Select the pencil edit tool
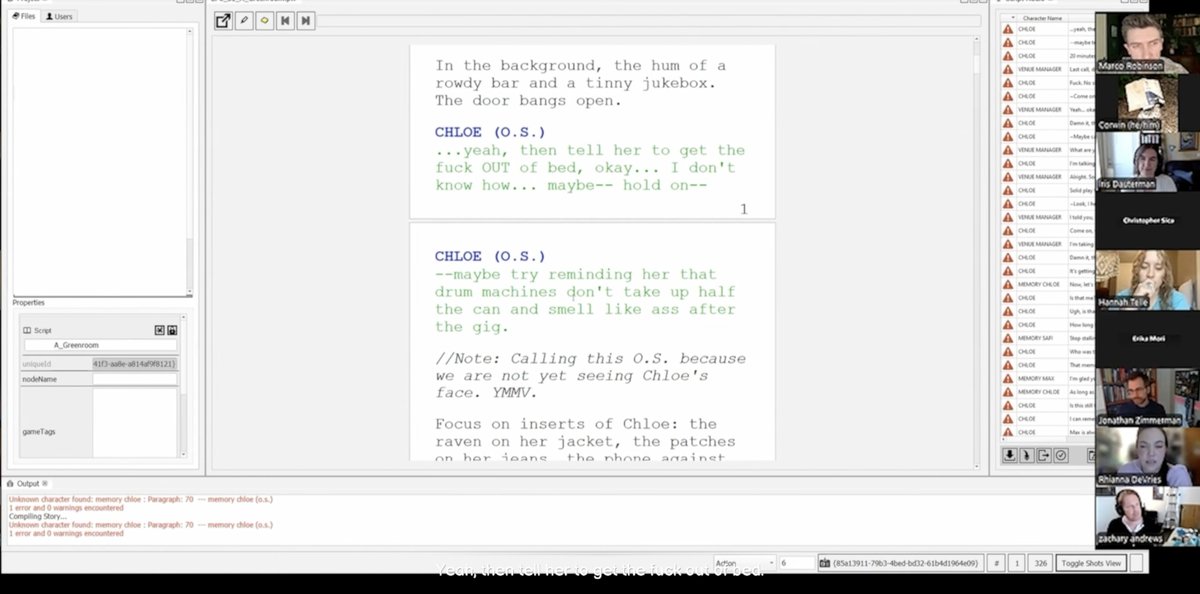The width and height of the screenshot is (1200, 594). [243, 20]
